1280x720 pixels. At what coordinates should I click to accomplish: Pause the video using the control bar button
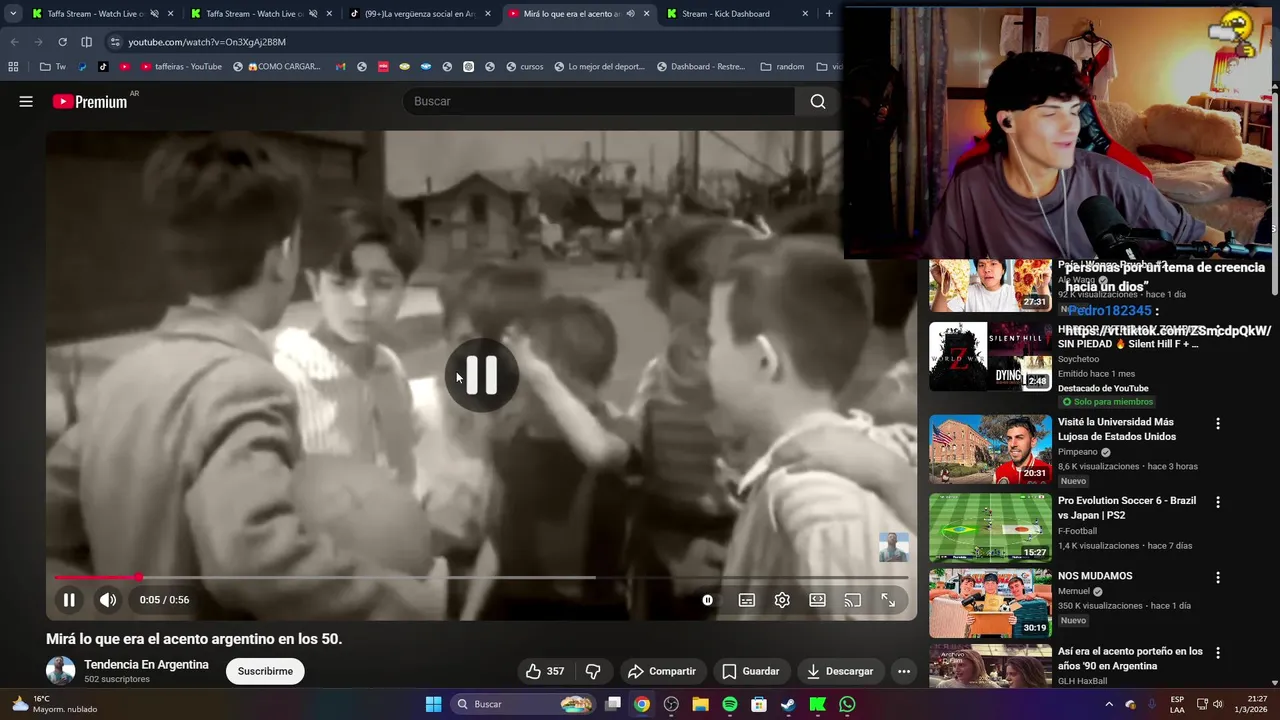tap(69, 600)
